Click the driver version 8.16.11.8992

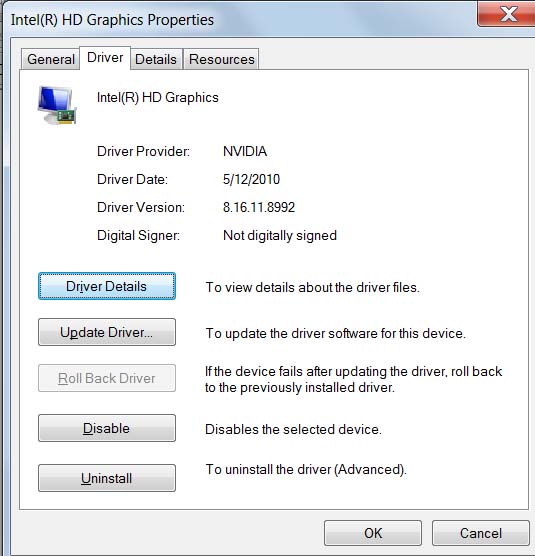pos(259,207)
